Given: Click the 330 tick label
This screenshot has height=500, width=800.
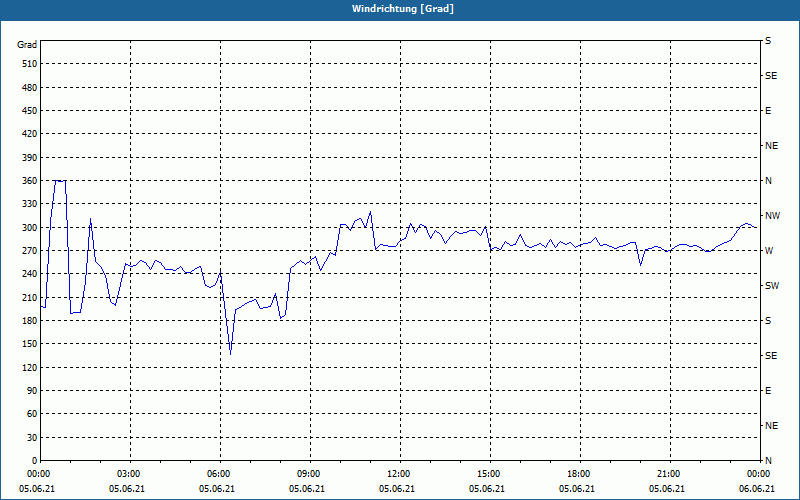Looking at the screenshot, I should click(x=30, y=204).
